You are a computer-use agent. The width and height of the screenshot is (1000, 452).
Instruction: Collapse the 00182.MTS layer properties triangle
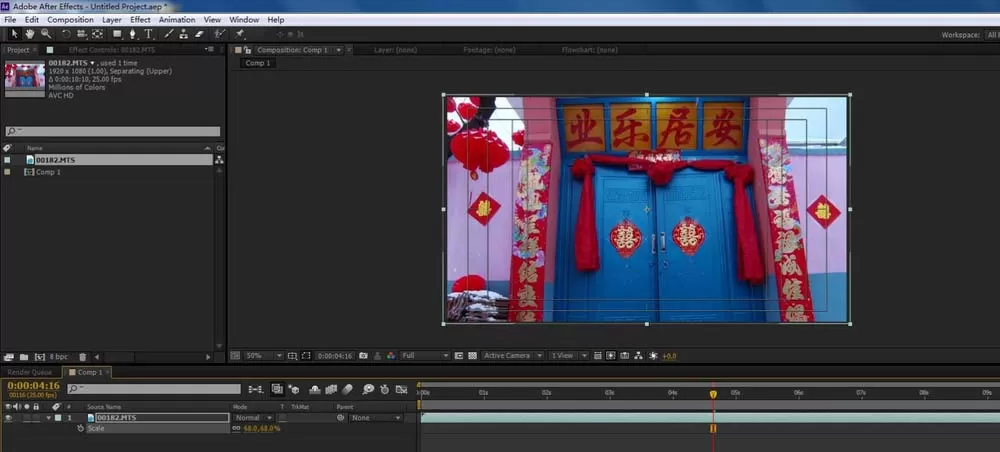pyautogui.click(x=48, y=418)
